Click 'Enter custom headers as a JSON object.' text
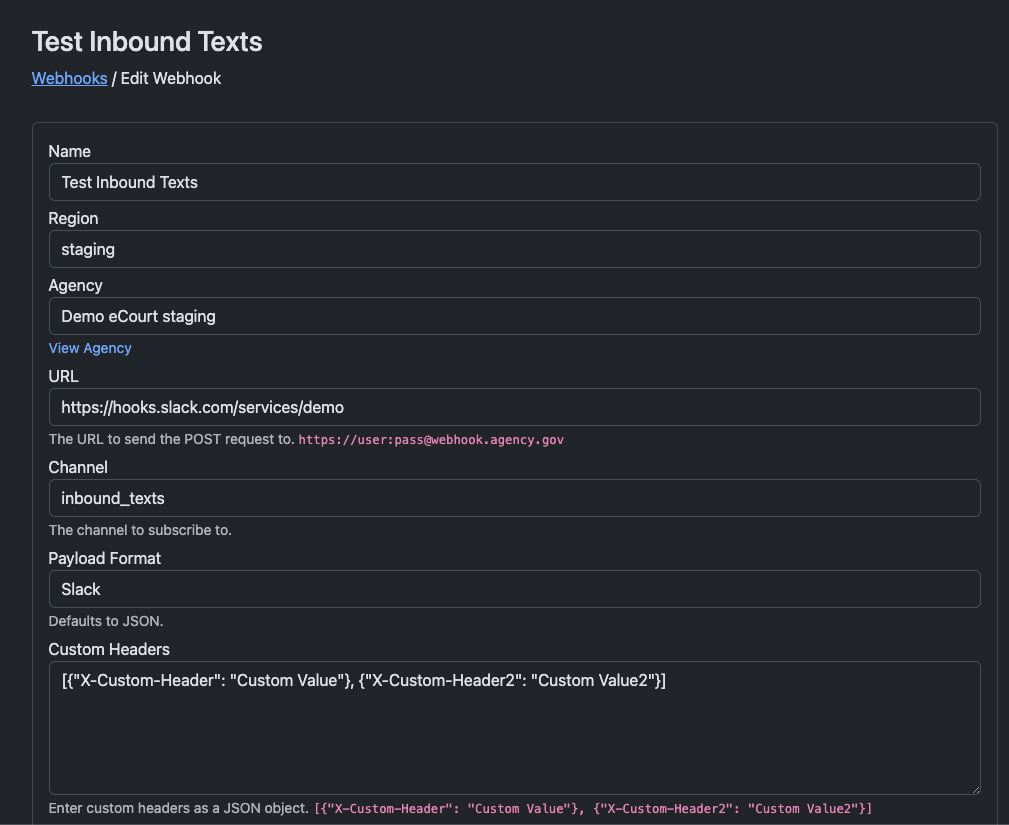 click(179, 808)
